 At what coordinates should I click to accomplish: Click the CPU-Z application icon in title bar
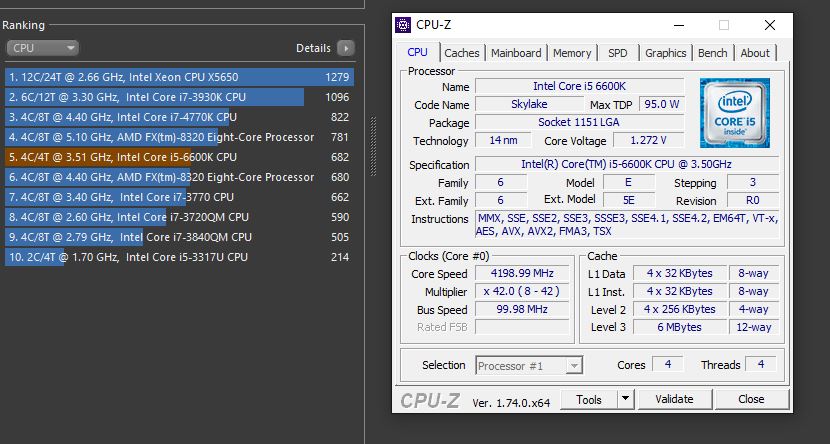coord(403,25)
